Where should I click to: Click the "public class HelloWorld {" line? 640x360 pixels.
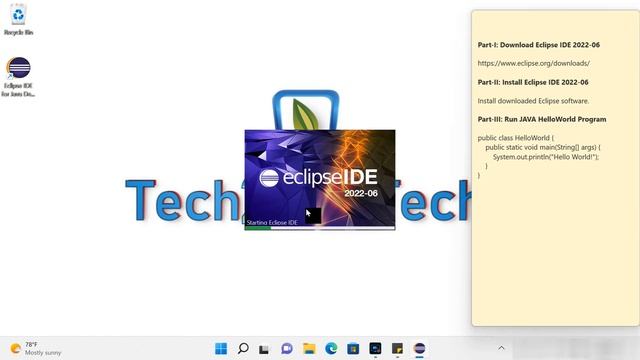pyautogui.click(x=516, y=138)
